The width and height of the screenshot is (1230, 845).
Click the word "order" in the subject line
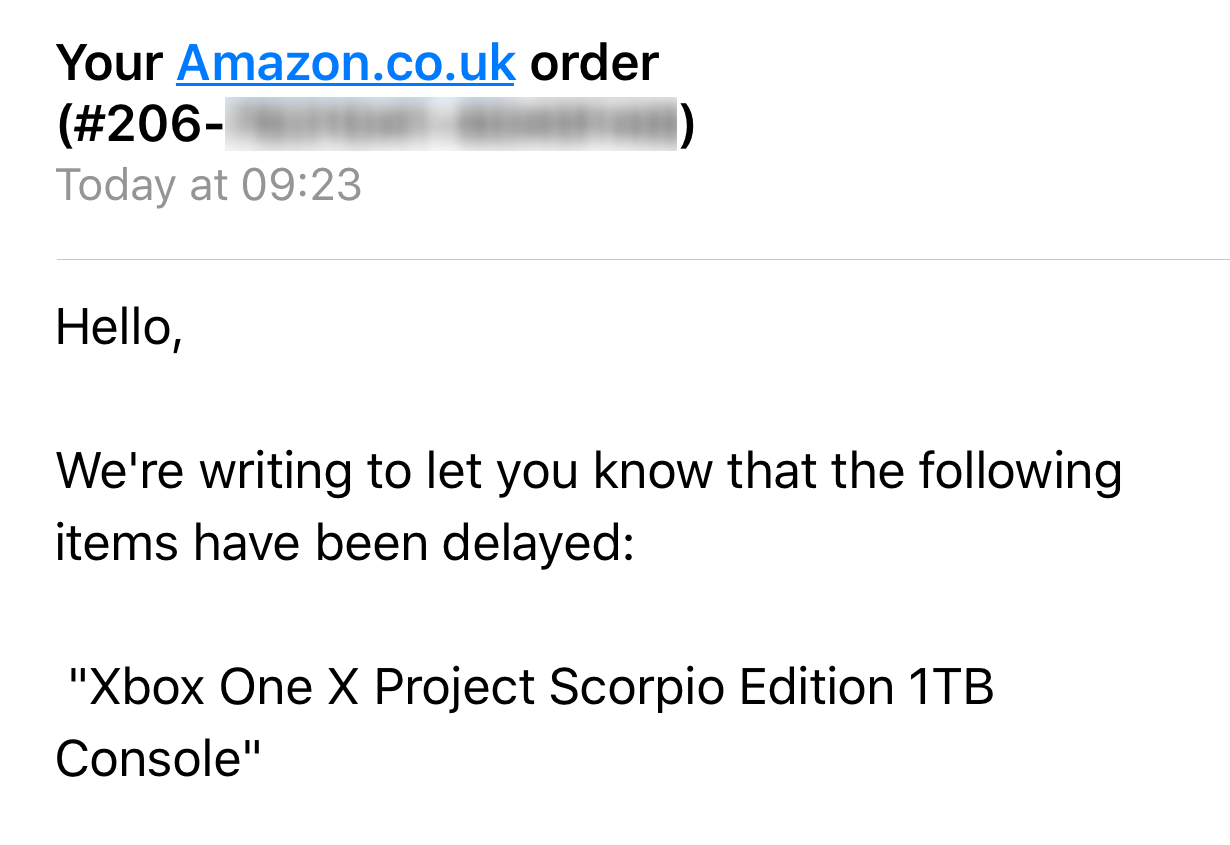tap(594, 65)
